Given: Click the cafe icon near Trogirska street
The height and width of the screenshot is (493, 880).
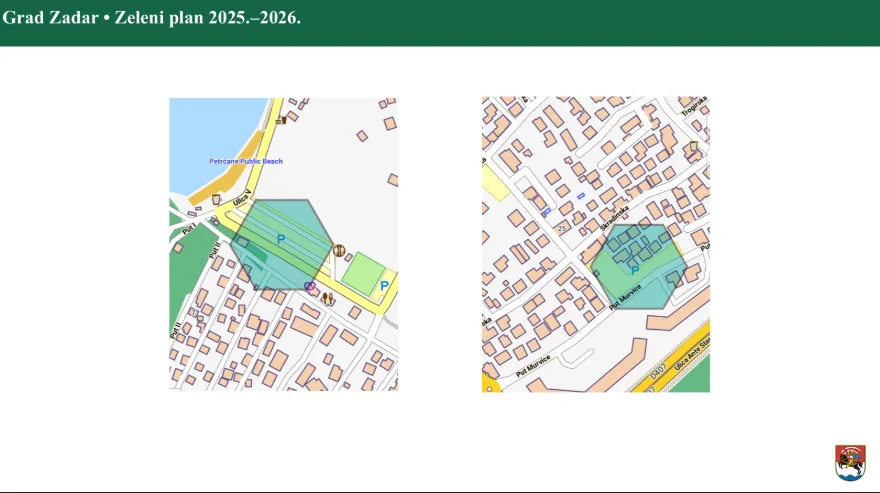Looking at the screenshot, I should coord(694,146).
